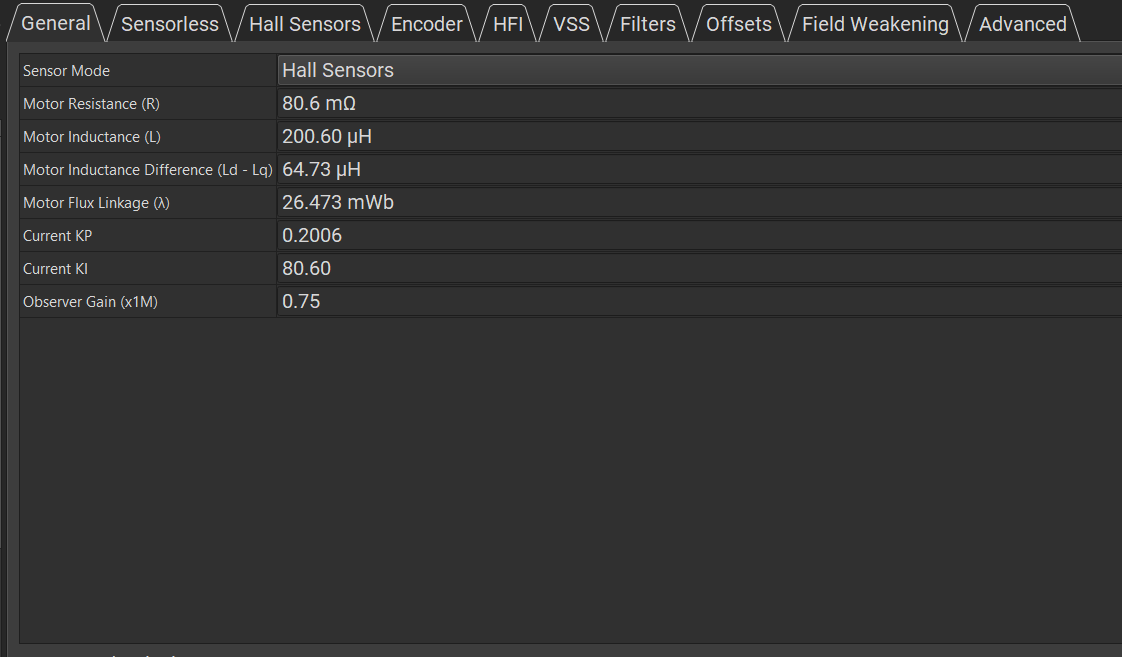The height and width of the screenshot is (657, 1122).
Task: Select the Inductance Difference 64.73 µH field
Action: pyautogui.click(x=700, y=169)
